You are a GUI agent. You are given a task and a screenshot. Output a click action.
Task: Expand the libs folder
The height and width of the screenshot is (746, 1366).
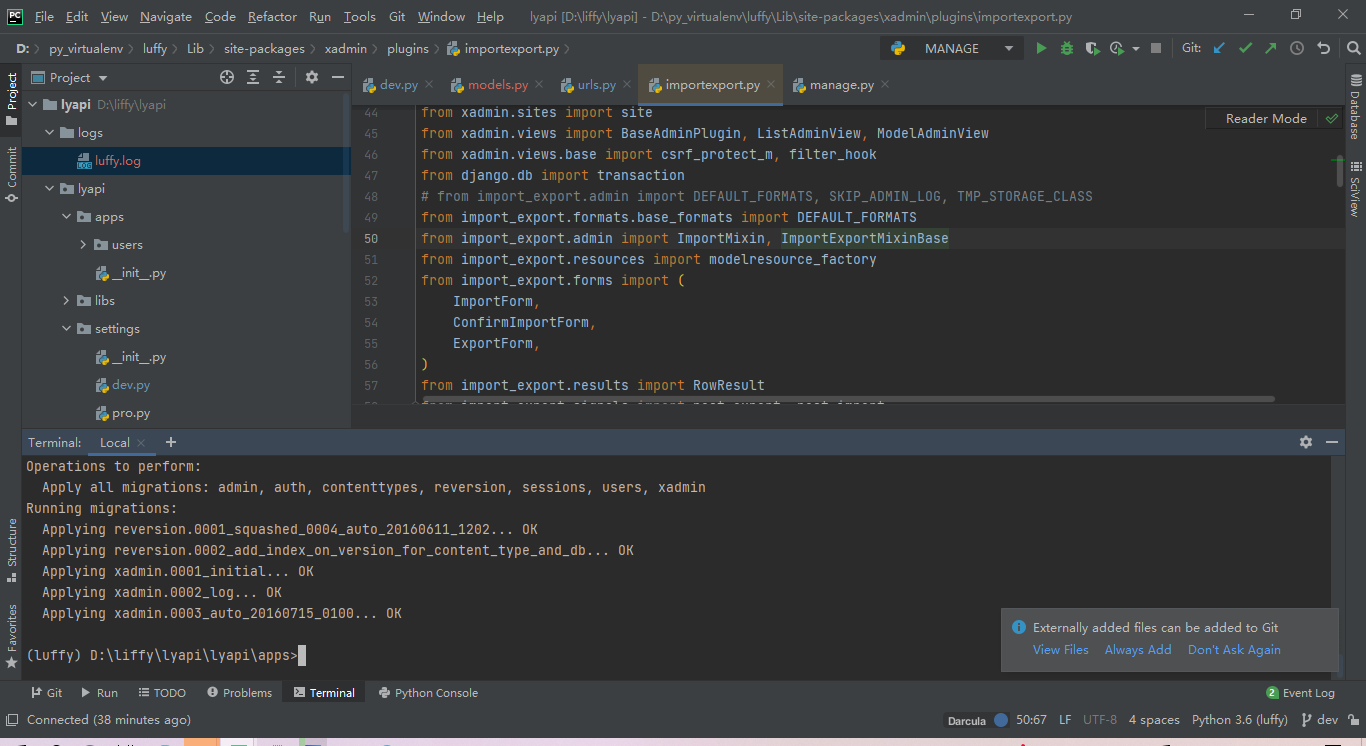(66, 300)
